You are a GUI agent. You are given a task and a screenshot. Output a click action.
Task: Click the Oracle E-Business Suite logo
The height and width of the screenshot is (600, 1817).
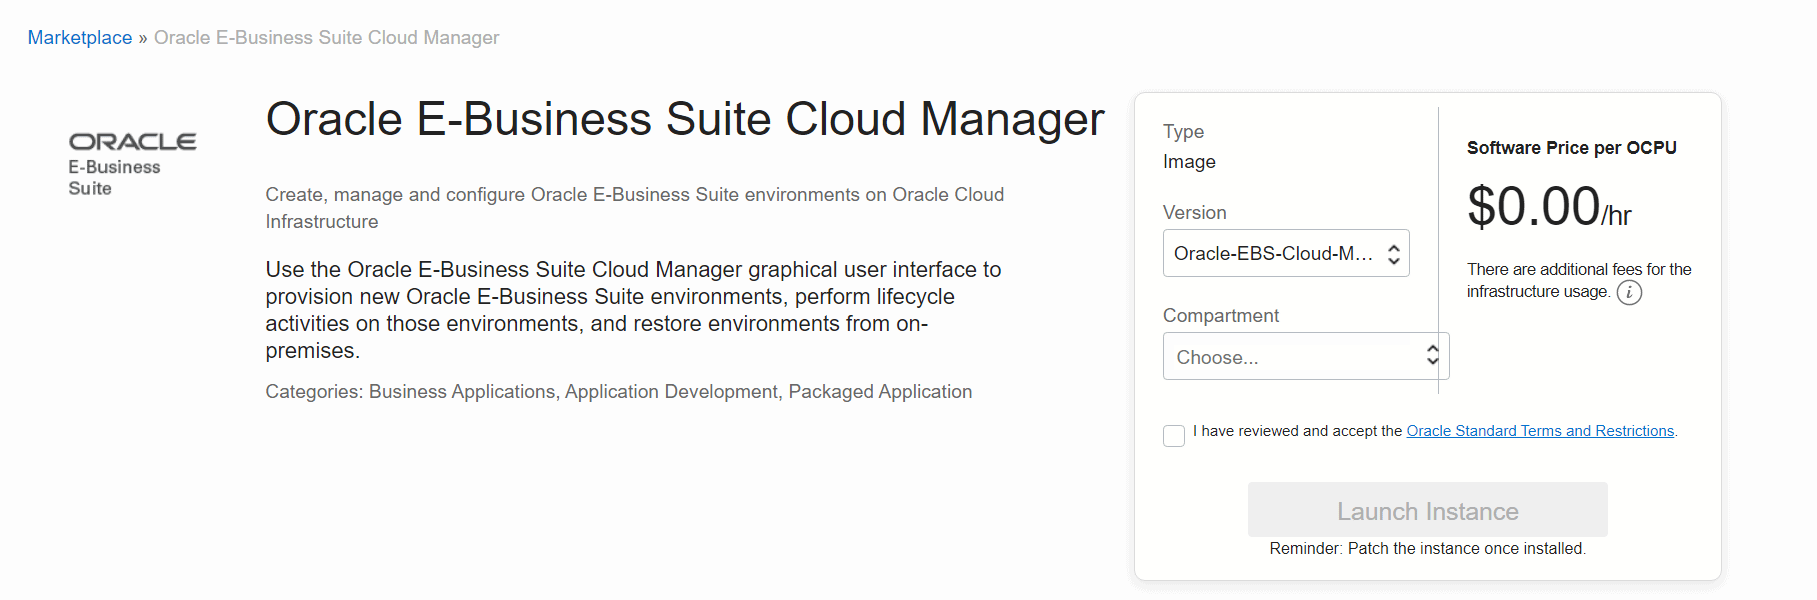(x=132, y=164)
